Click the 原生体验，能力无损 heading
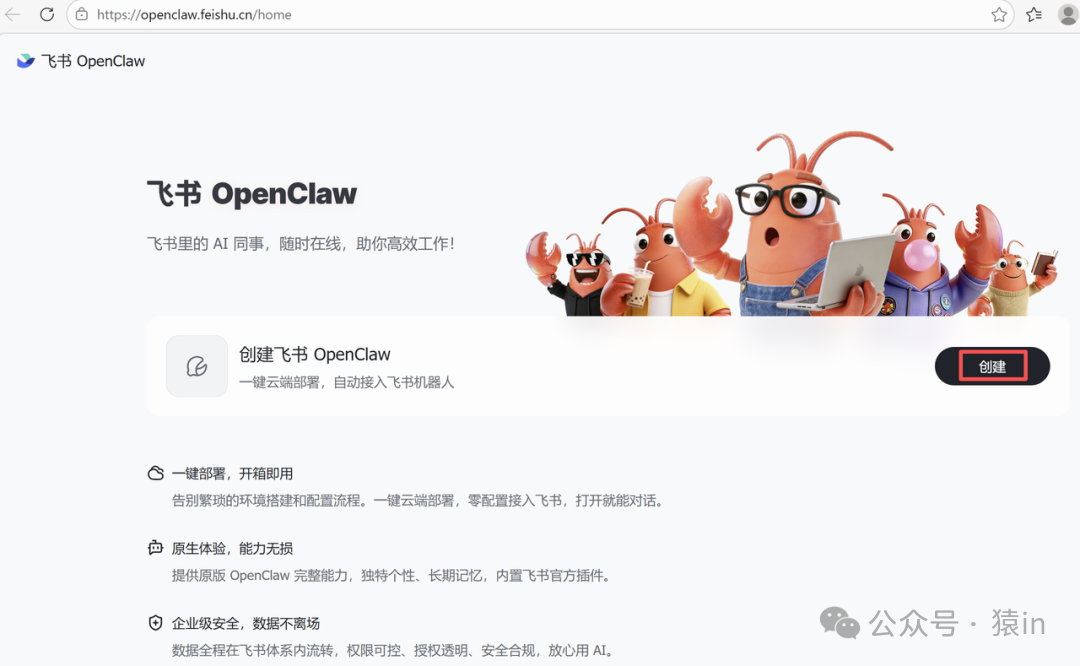The width and height of the screenshot is (1080, 666). 232,549
